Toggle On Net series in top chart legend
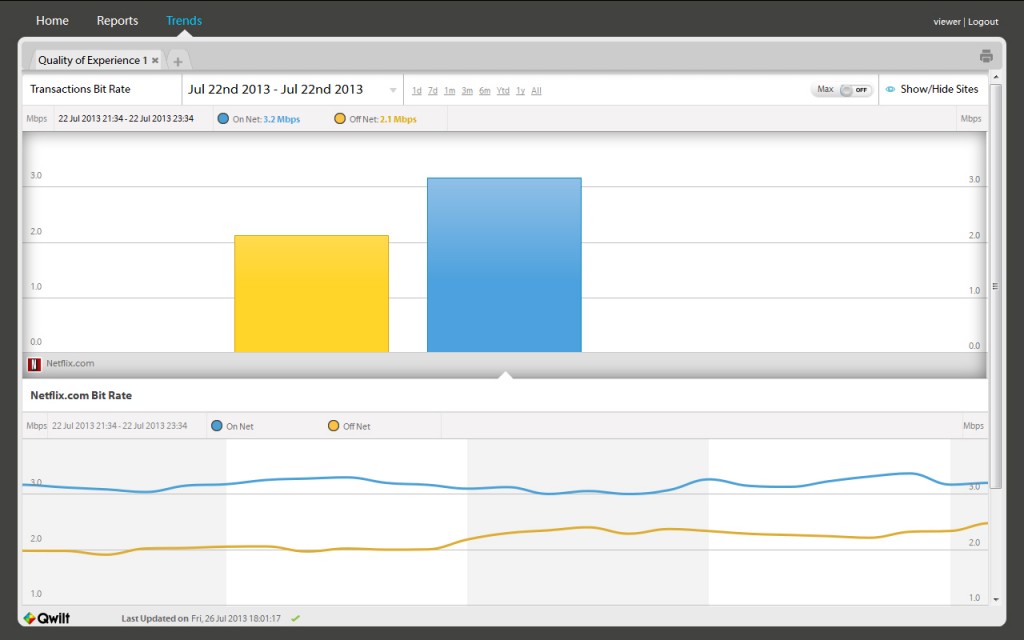The height and width of the screenshot is (640, 1024). tap(223, 119)
